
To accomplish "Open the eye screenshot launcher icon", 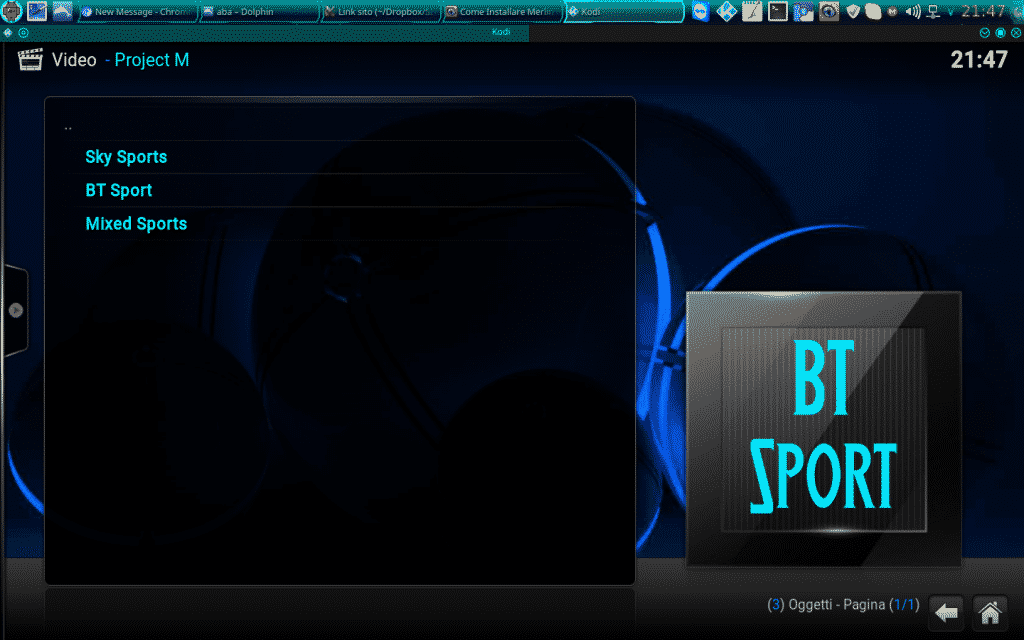I will pos(828,11).
